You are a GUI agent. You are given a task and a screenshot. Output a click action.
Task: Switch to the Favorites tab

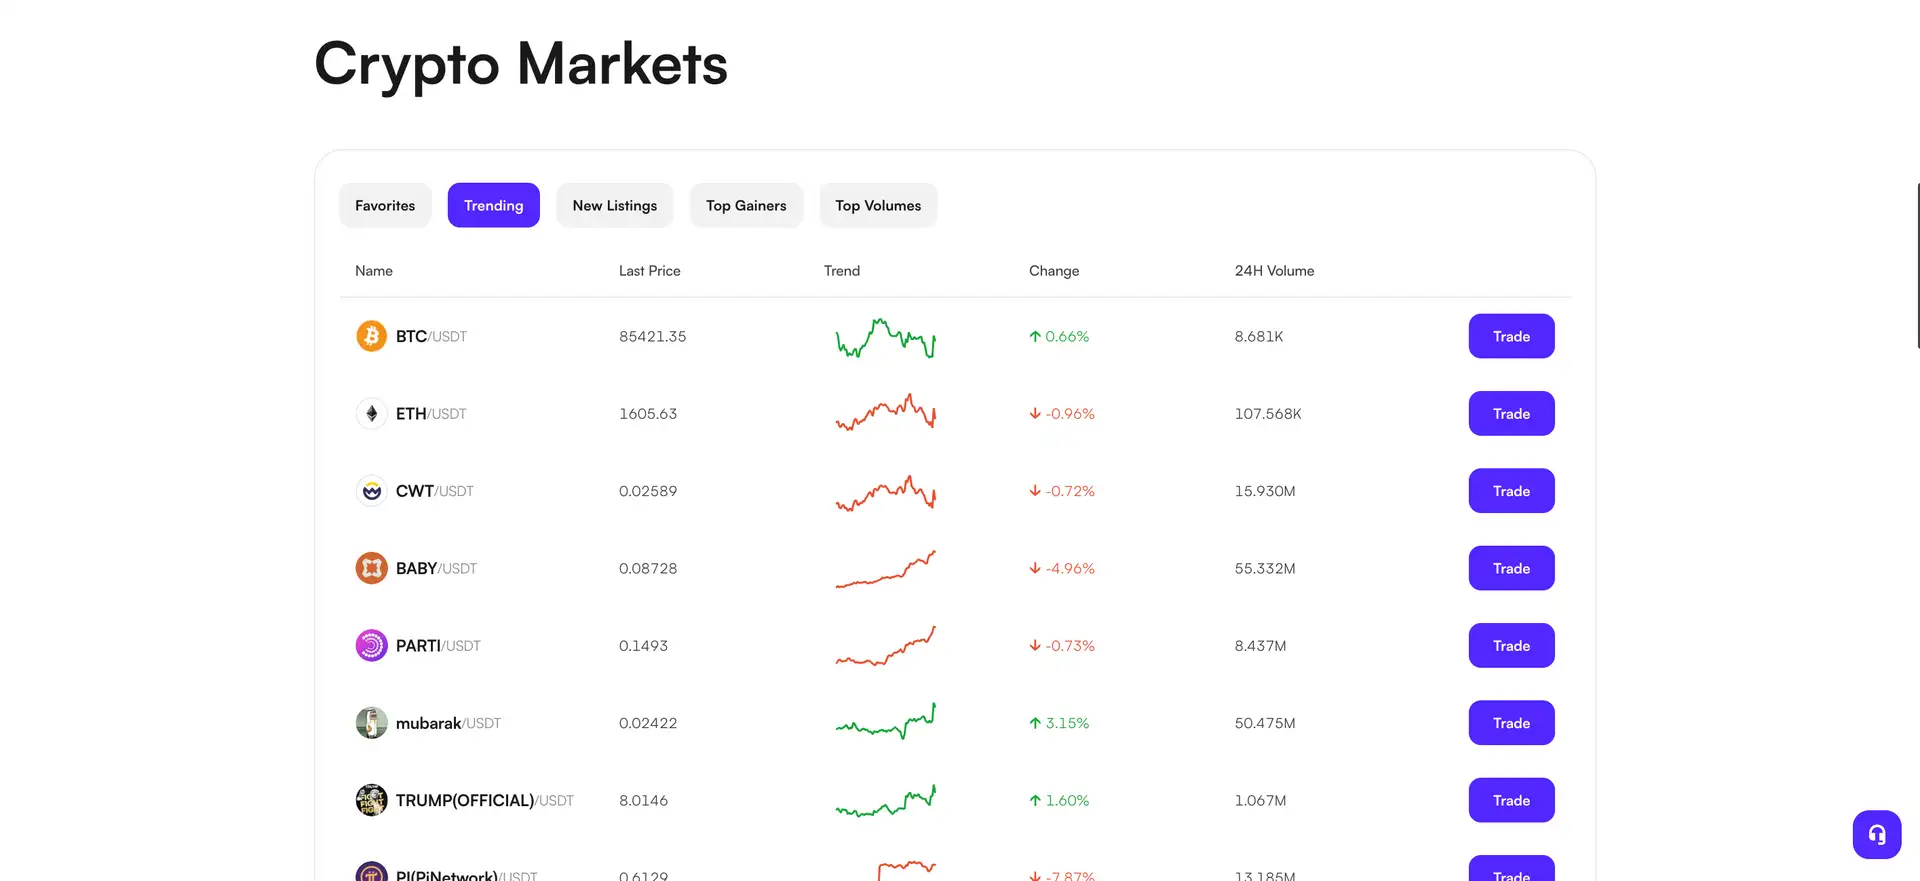[x=385, y=205]
